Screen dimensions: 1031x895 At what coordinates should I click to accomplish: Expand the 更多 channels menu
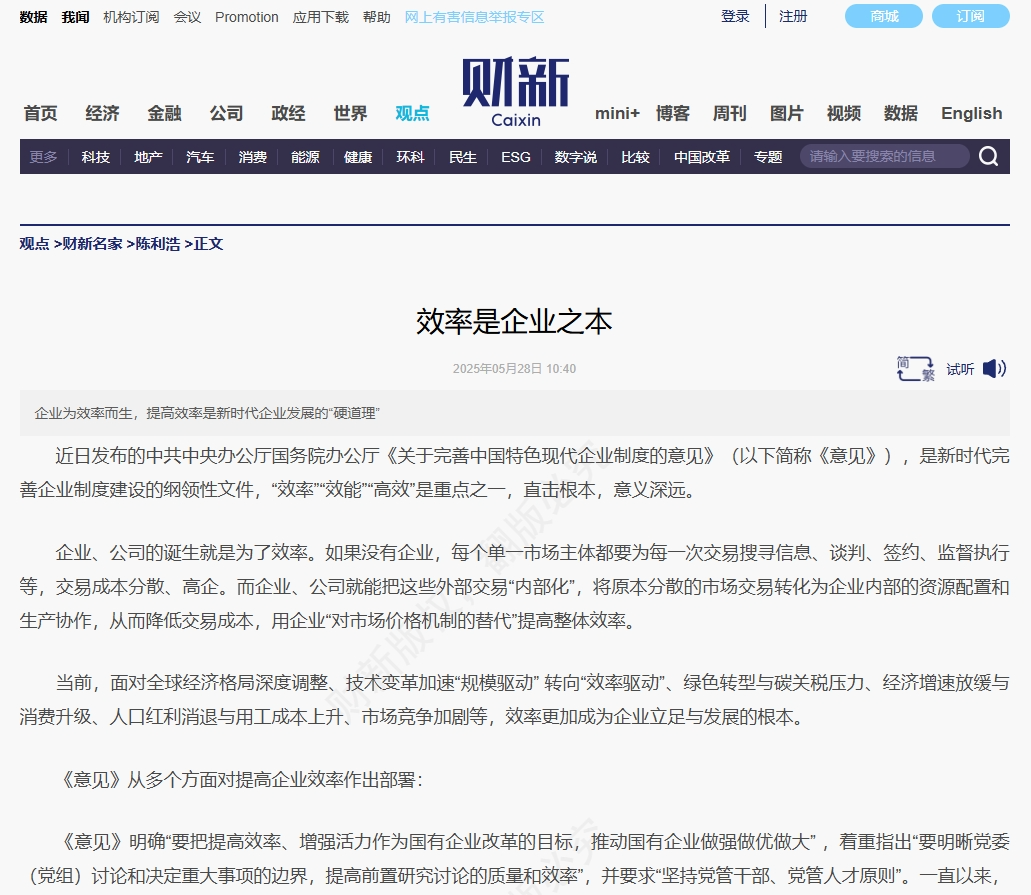42,156
